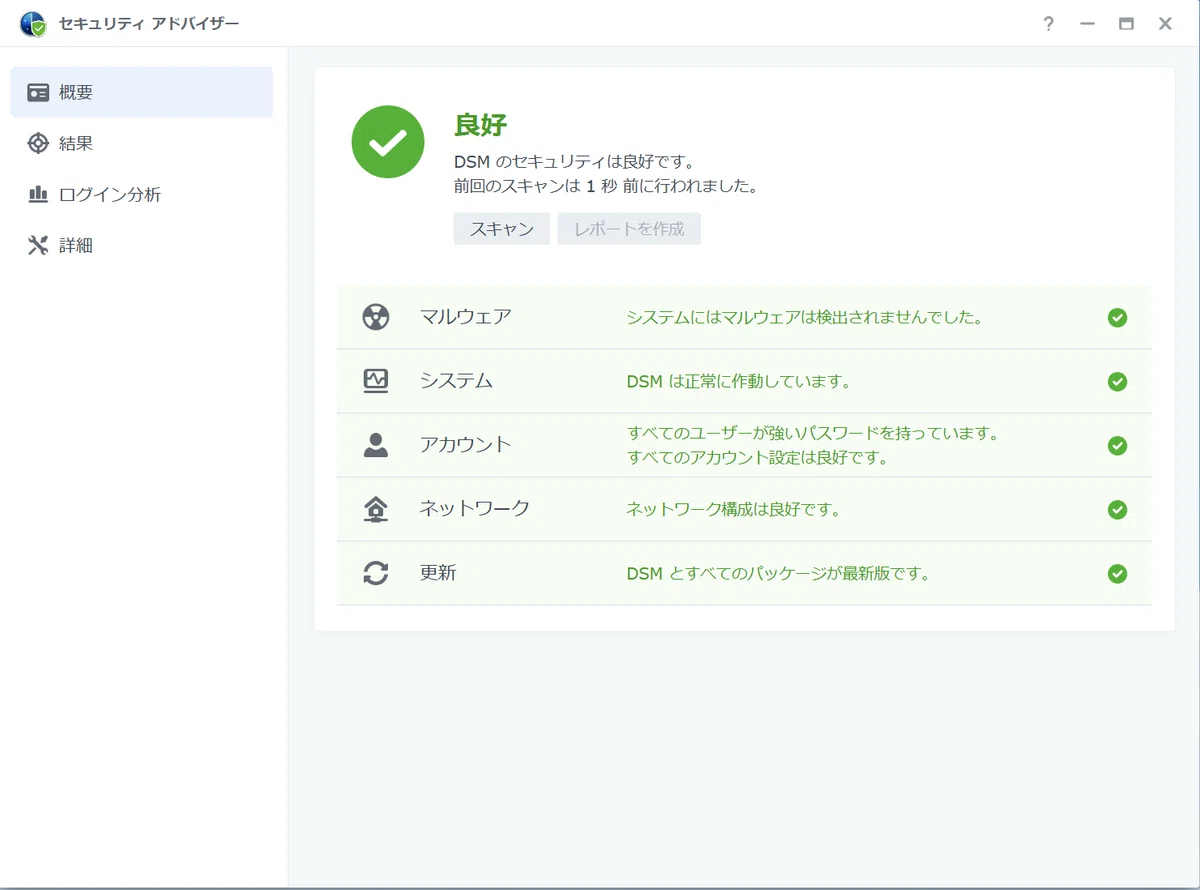Switch to ログイン分析 login analysis
The image size is (1200, 890).
pyautogui.click(x=142, y=194)
